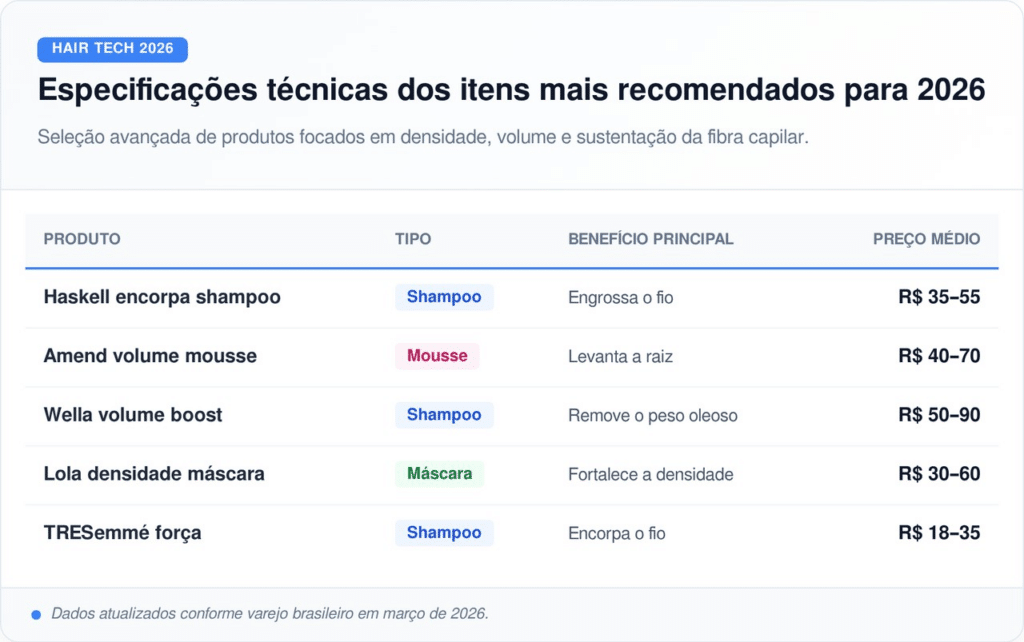Screen dimensions: 1024x642
Task: Click the R$ 18–35 price
Action: pos(939,533)
